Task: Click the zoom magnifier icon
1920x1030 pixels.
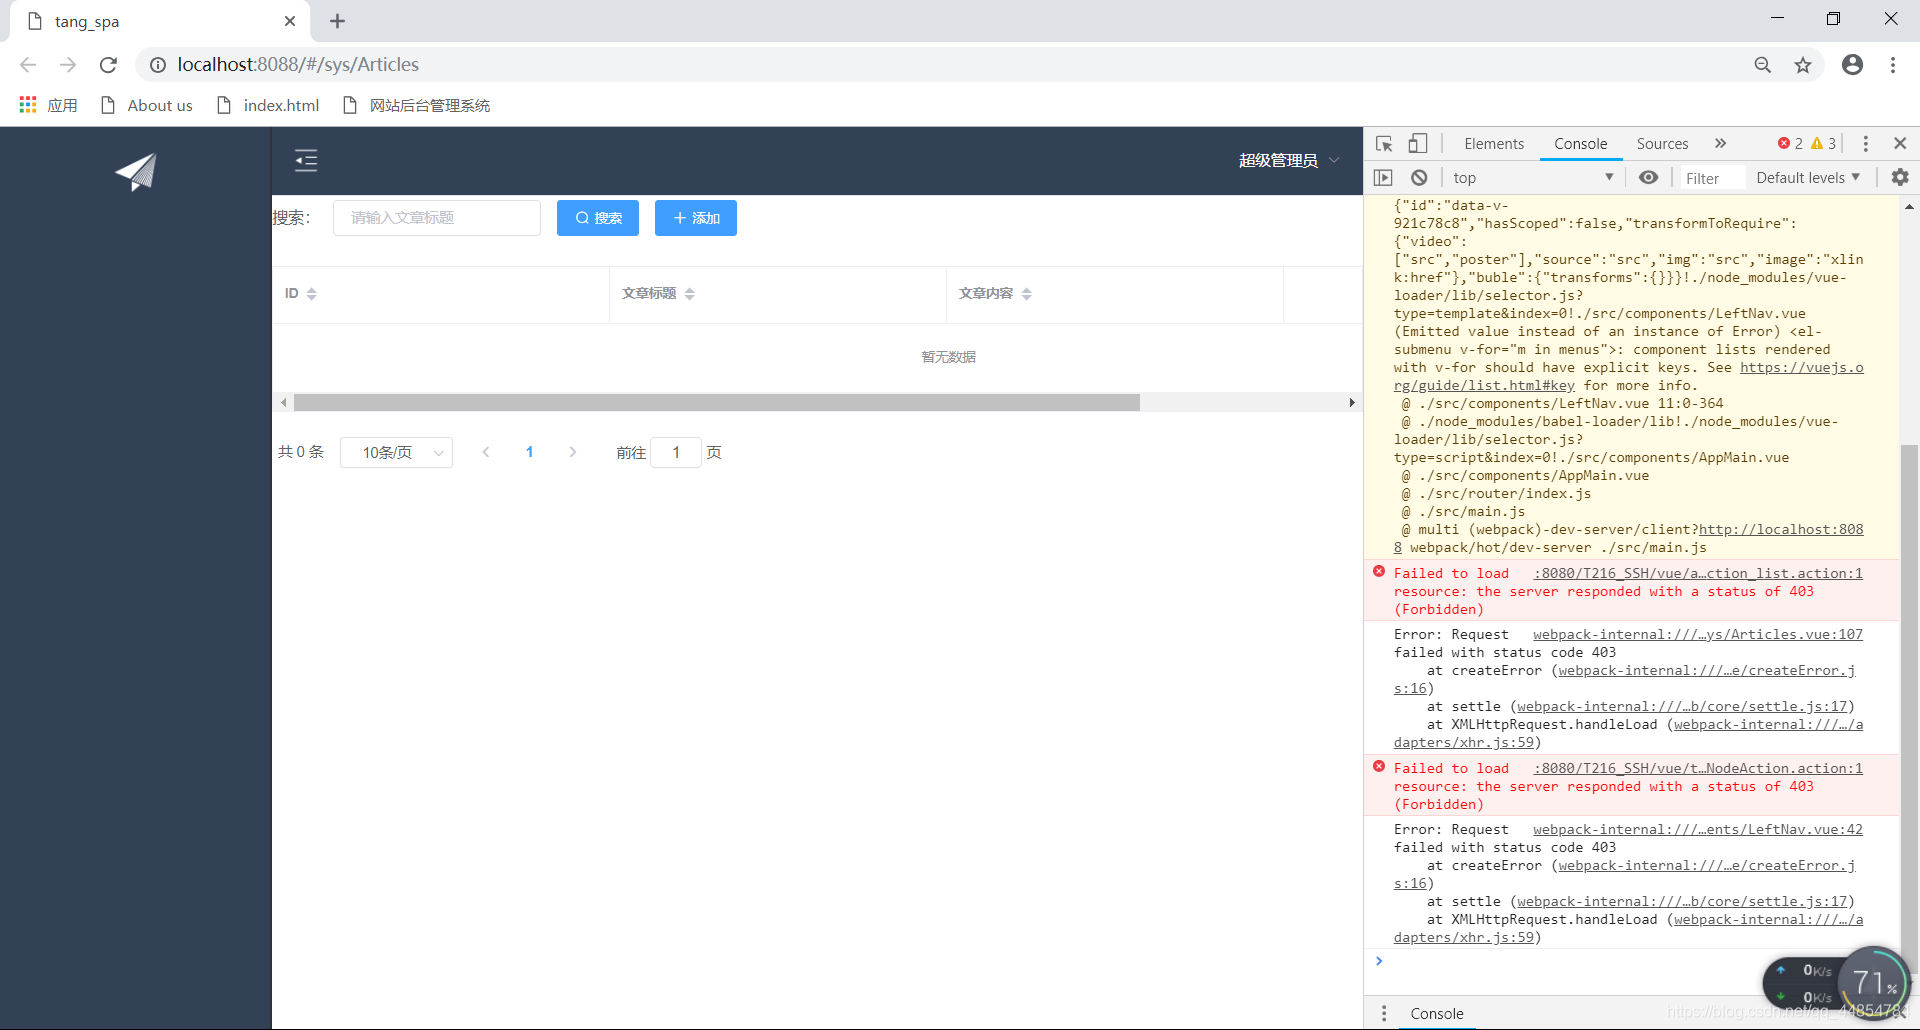Action: (x=1763, y=65)
